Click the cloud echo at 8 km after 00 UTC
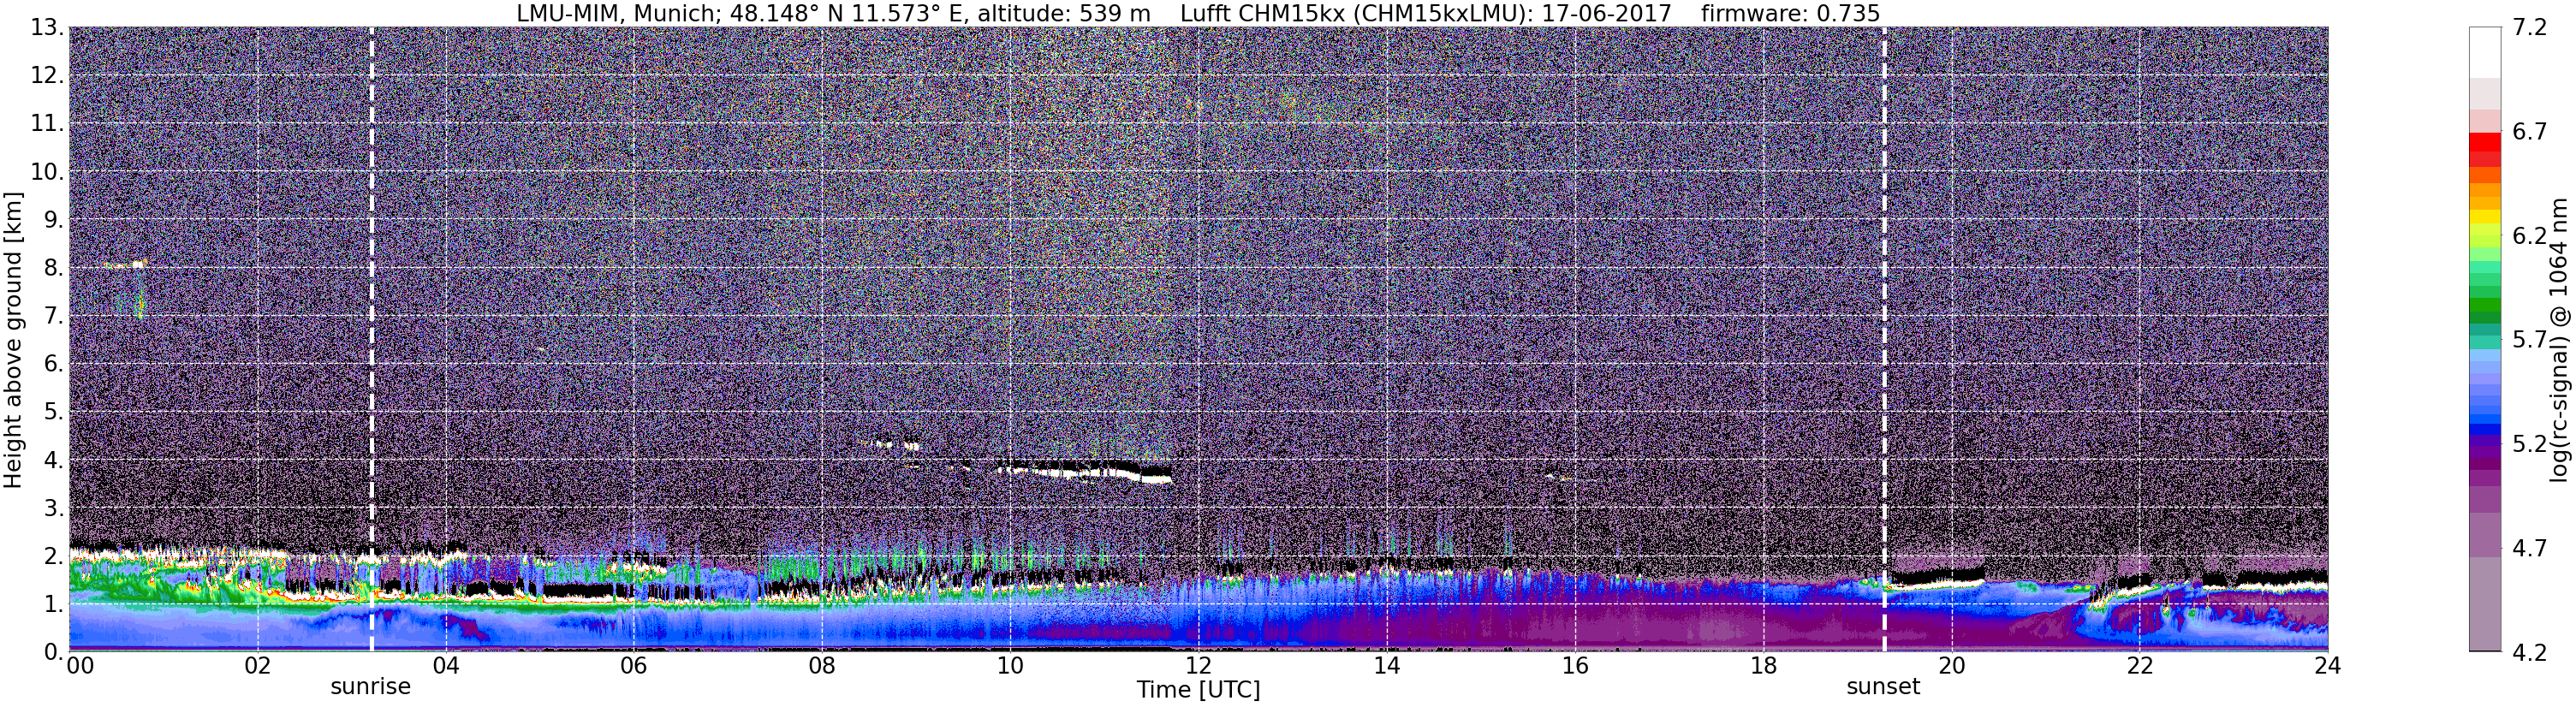The image size is (2576, 707). tap(125, 265)
